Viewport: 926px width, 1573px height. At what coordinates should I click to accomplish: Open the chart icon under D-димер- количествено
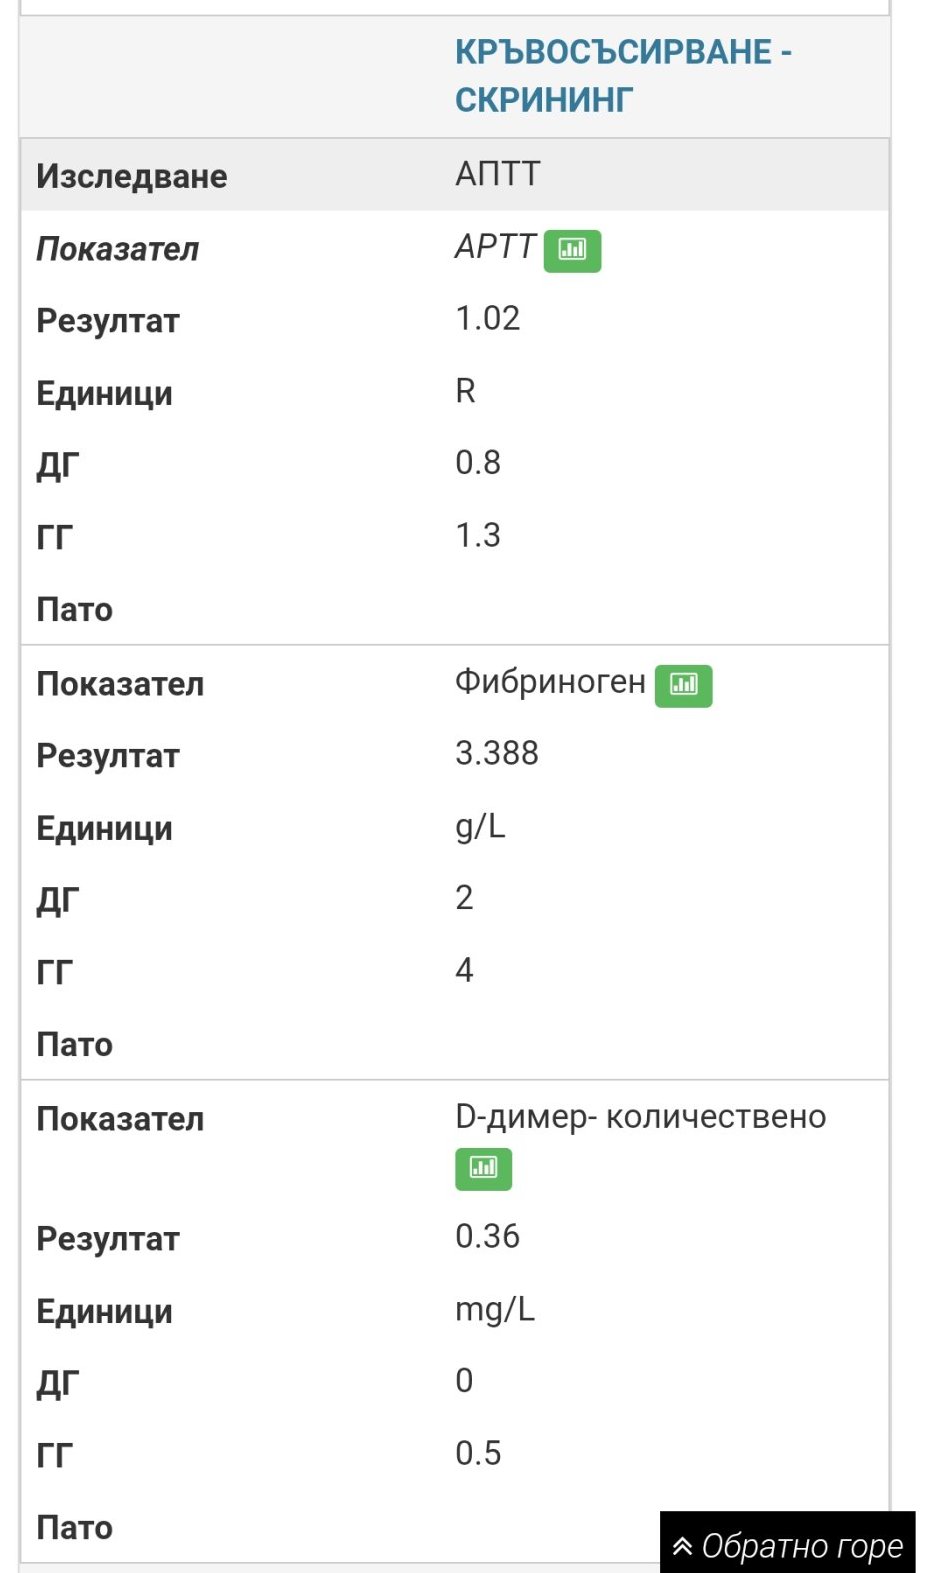click(483, 1168)
